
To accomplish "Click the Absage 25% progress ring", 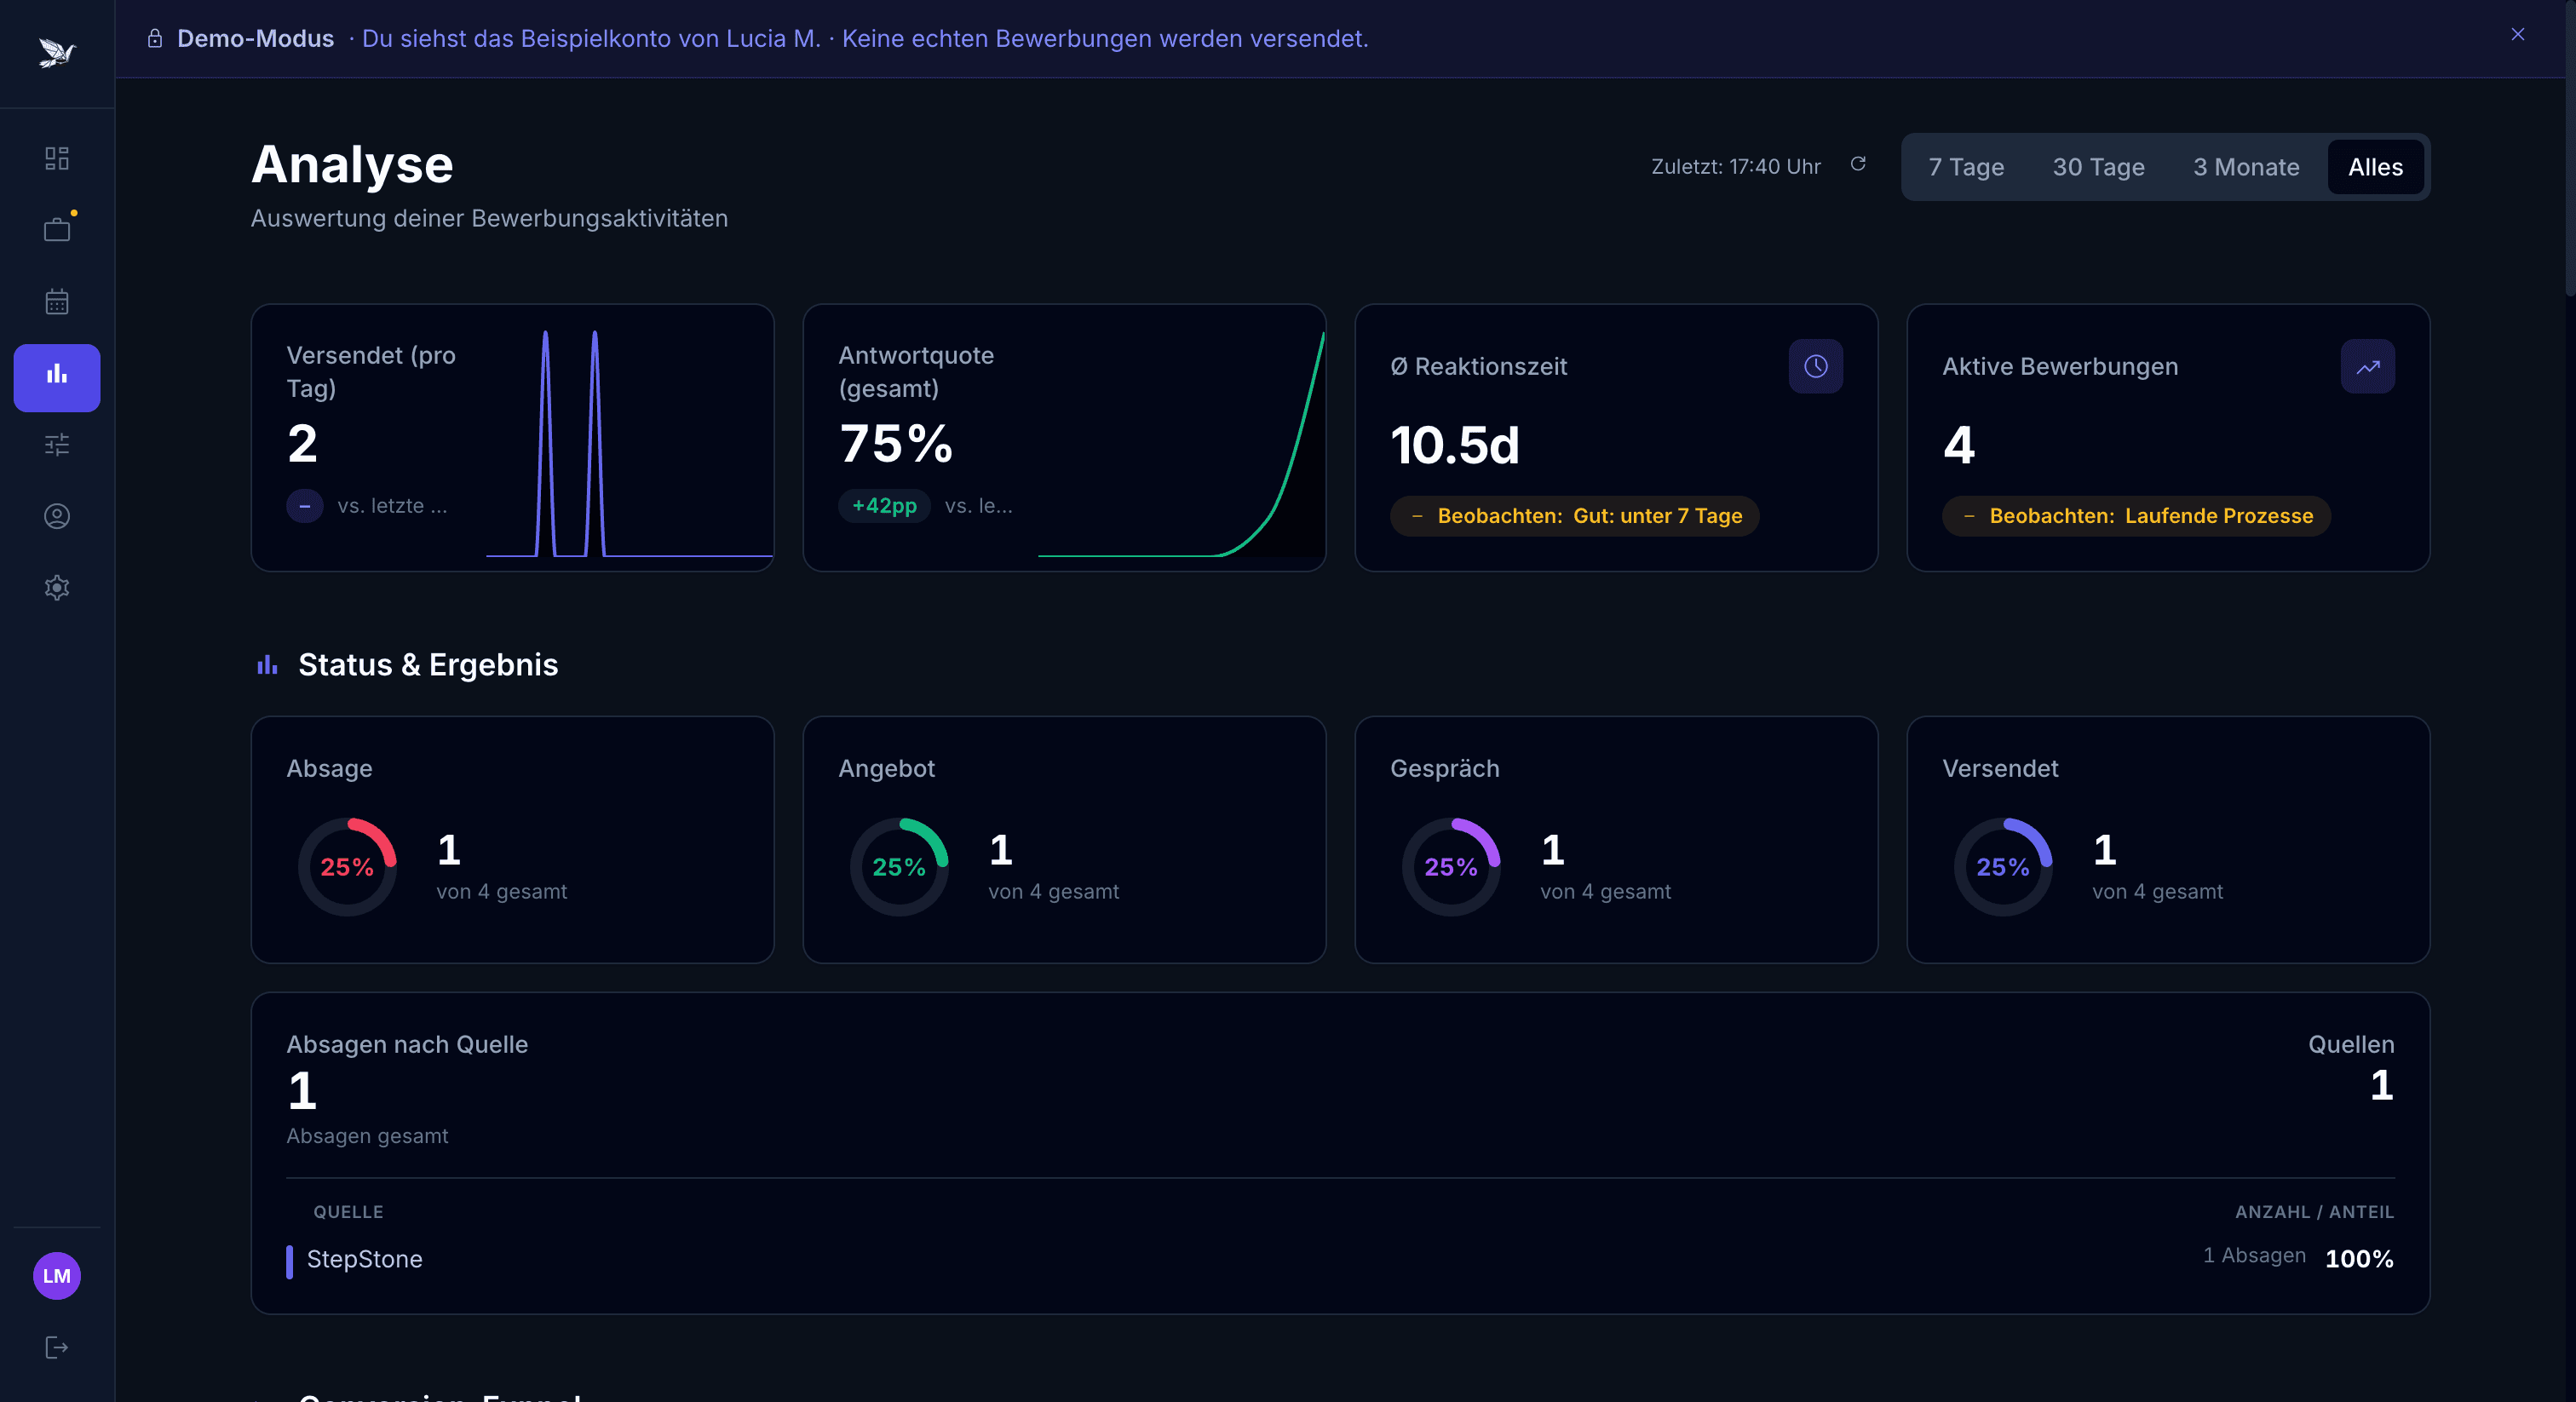I will (347, 867).
